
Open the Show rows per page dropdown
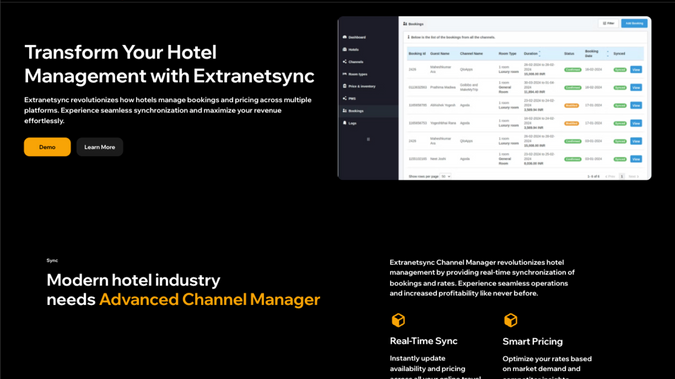tap(446, 176)
